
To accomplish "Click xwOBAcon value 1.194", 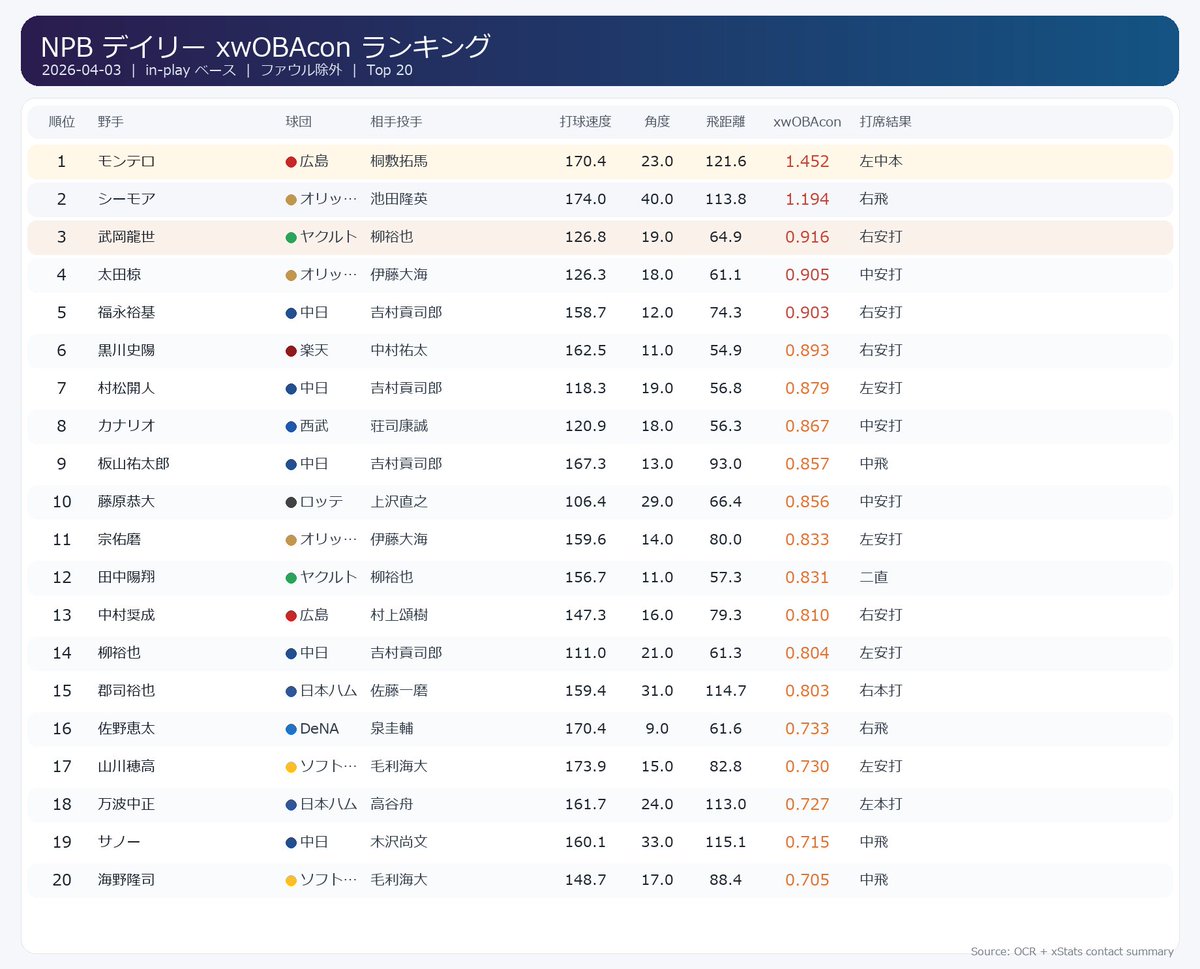I will 807,199.
